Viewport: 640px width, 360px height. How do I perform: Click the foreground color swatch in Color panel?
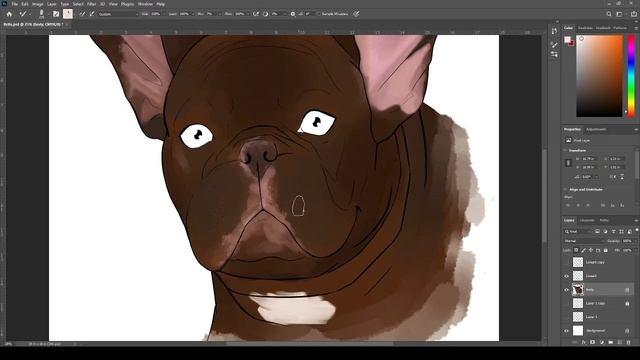click(567, 40)
